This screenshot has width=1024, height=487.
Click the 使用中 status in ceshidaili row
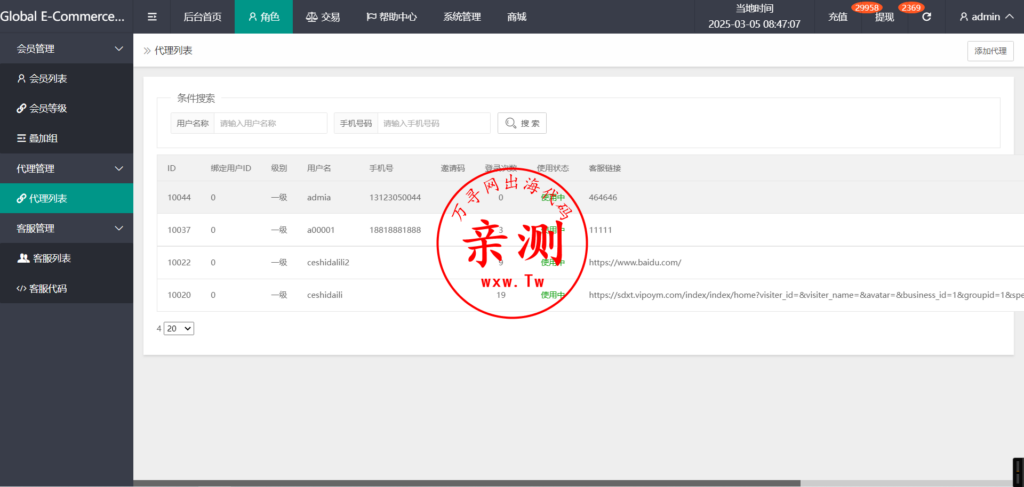coord(552,295)
